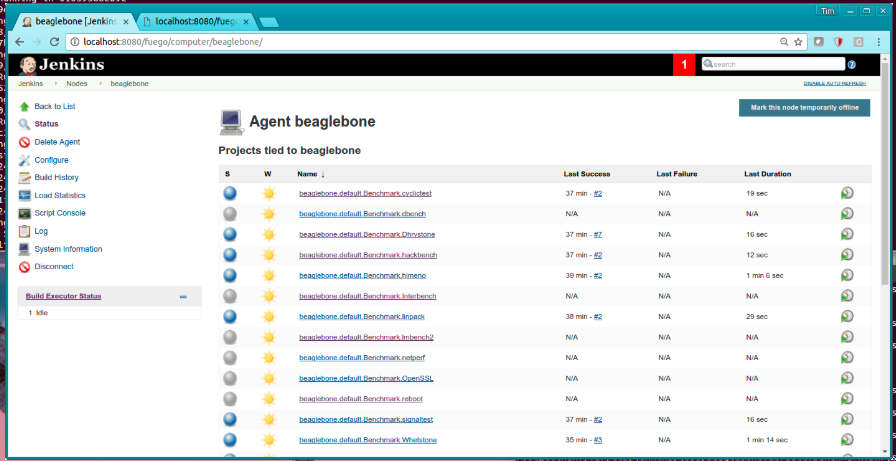
Task: Open the Build Executor Status link
Action: coord(63,296)
